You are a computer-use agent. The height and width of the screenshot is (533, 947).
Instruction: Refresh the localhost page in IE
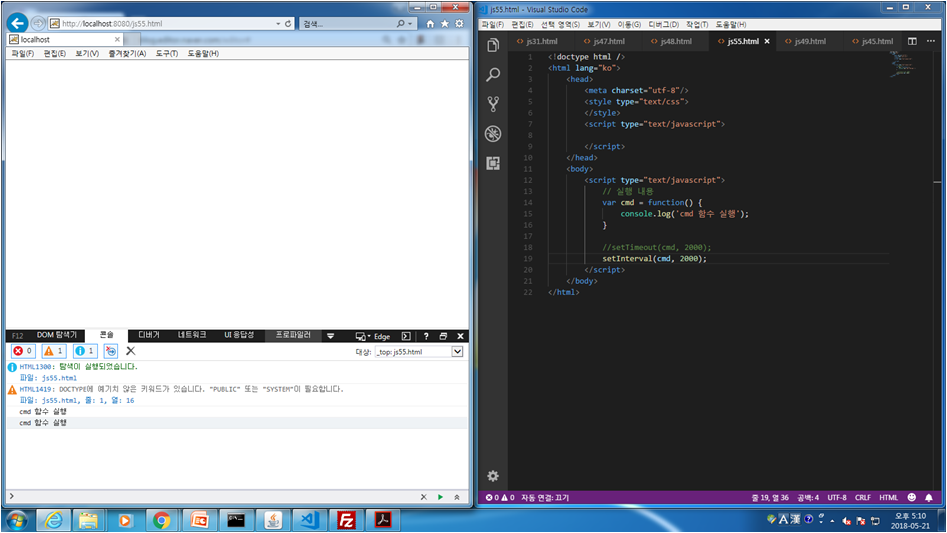pyautogui.click(x=288, y=24)
